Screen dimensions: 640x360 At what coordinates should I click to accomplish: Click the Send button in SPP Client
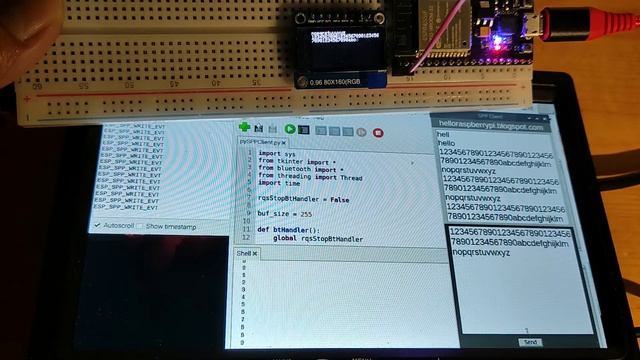(531, 342)
